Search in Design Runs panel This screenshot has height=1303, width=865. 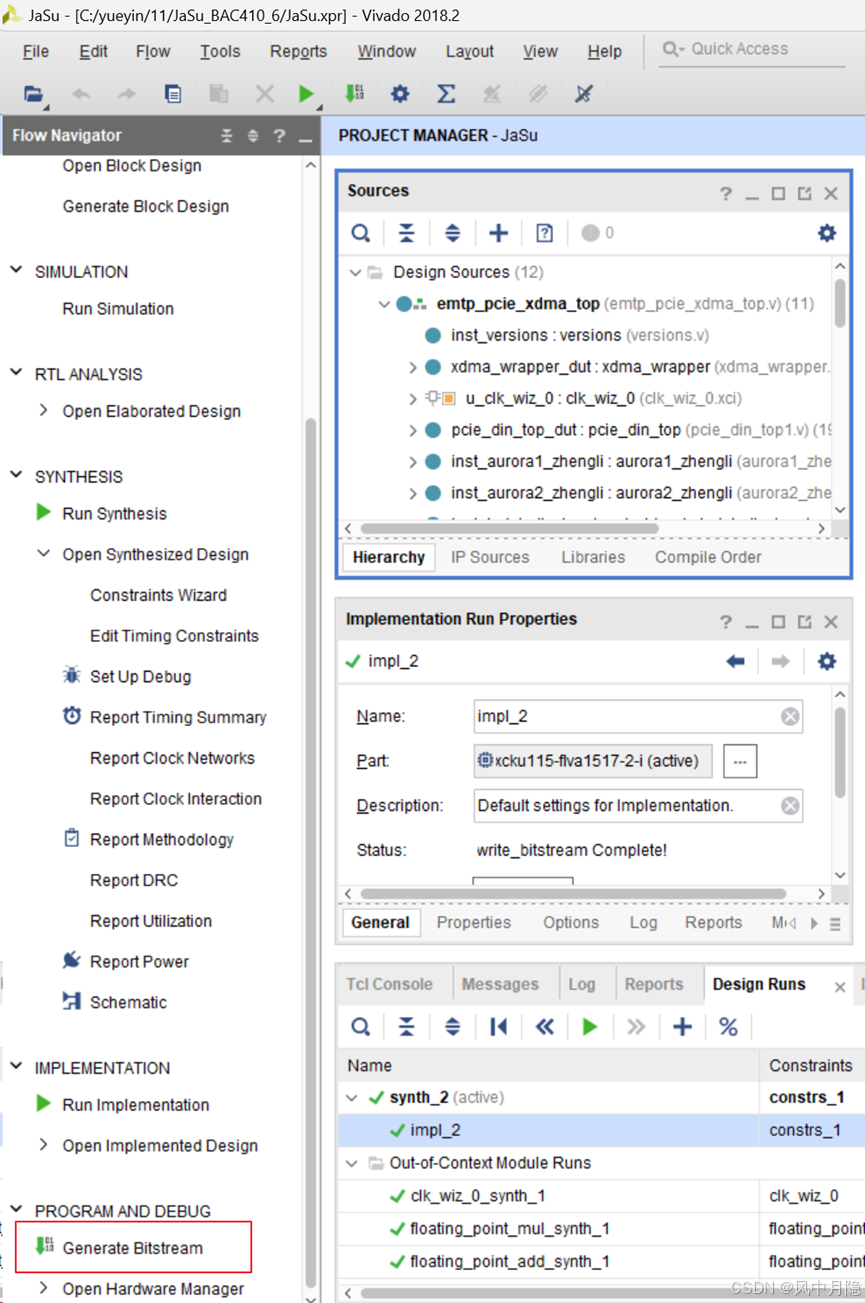pos(361,1027)
